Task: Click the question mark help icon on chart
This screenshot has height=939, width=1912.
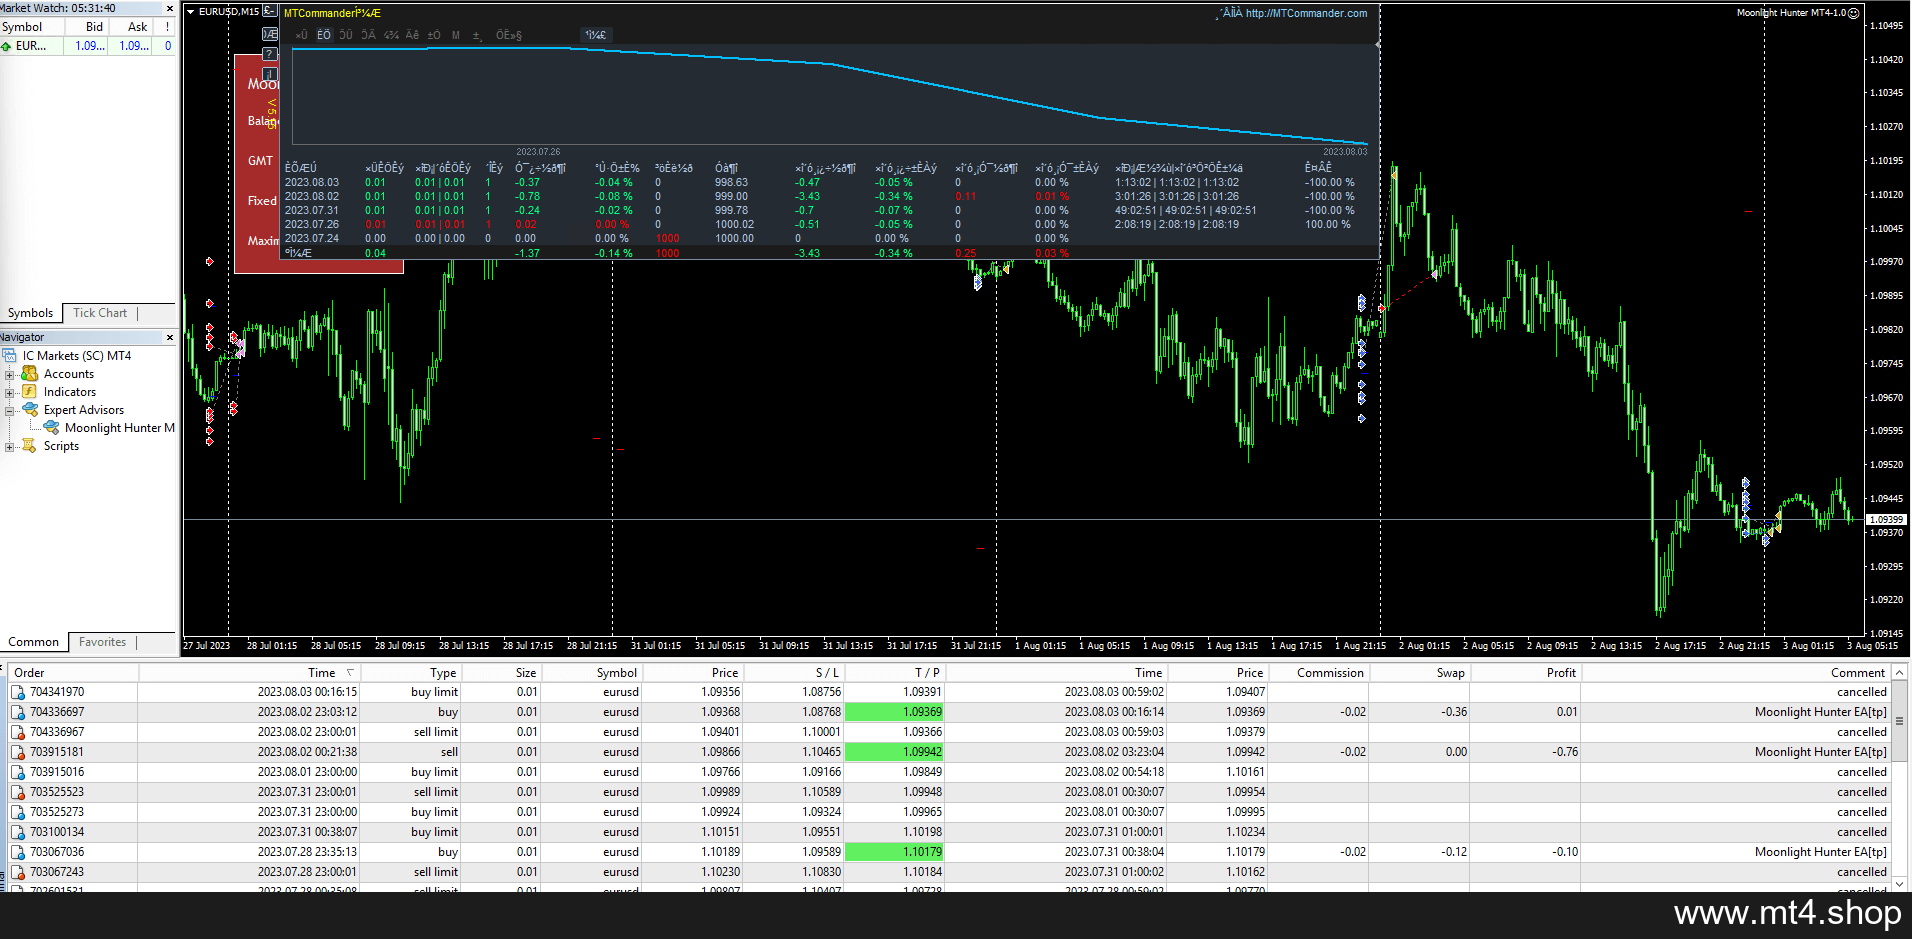Action: (x=269, y=54)
